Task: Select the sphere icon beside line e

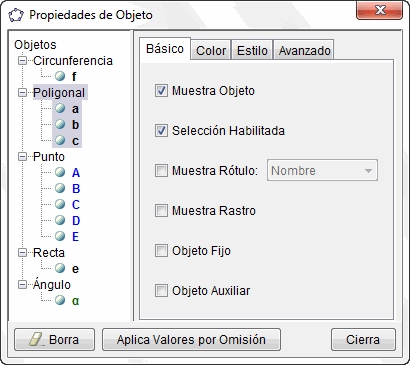Action: [60, 268]
